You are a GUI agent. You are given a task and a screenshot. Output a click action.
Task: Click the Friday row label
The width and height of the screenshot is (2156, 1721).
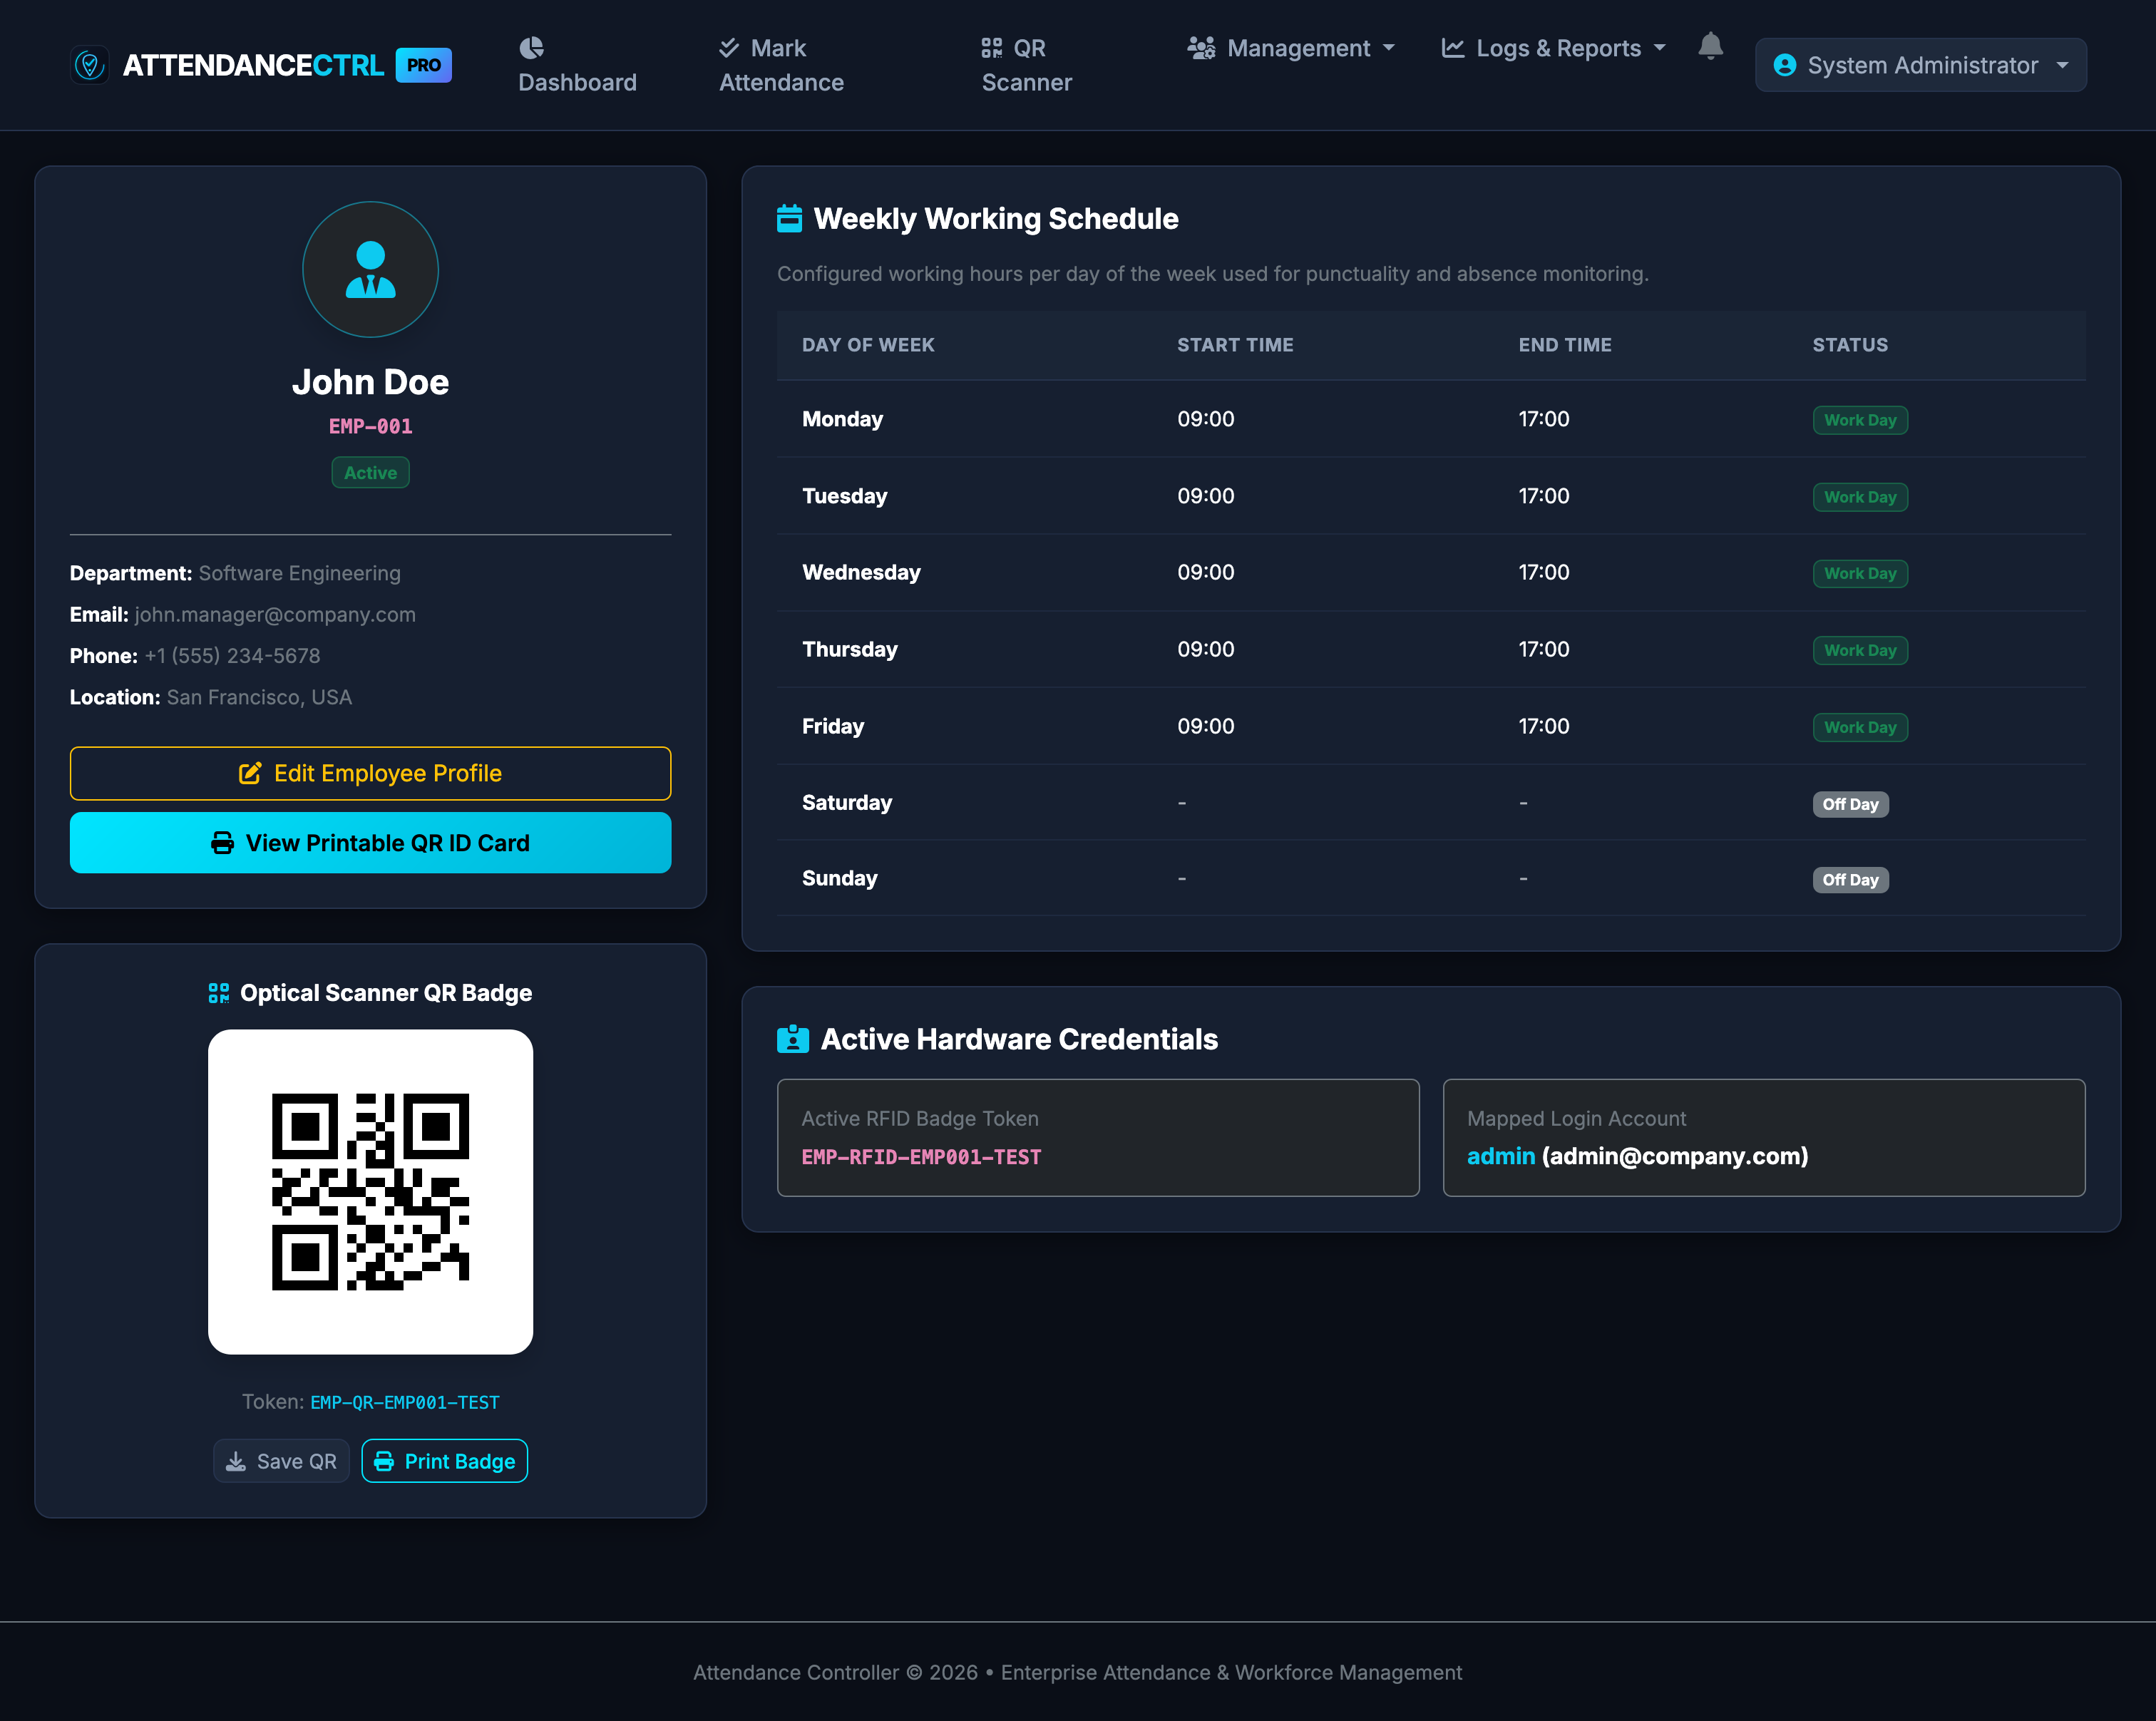click(833, 726)
